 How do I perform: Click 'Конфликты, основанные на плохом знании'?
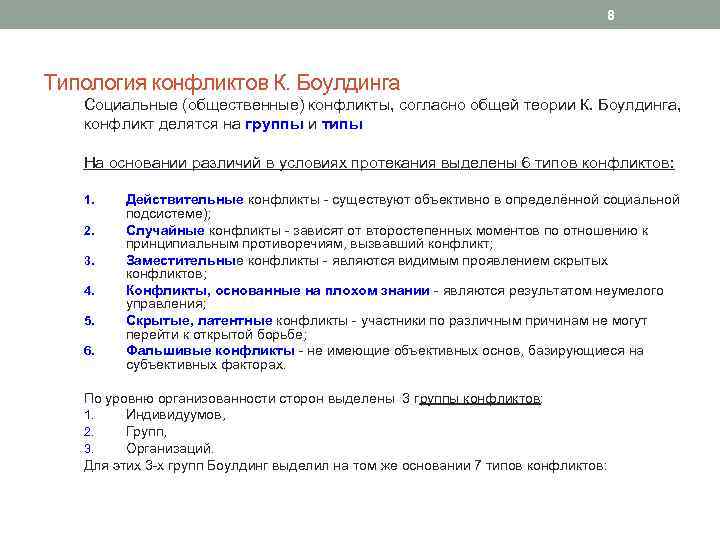[278, 291]
